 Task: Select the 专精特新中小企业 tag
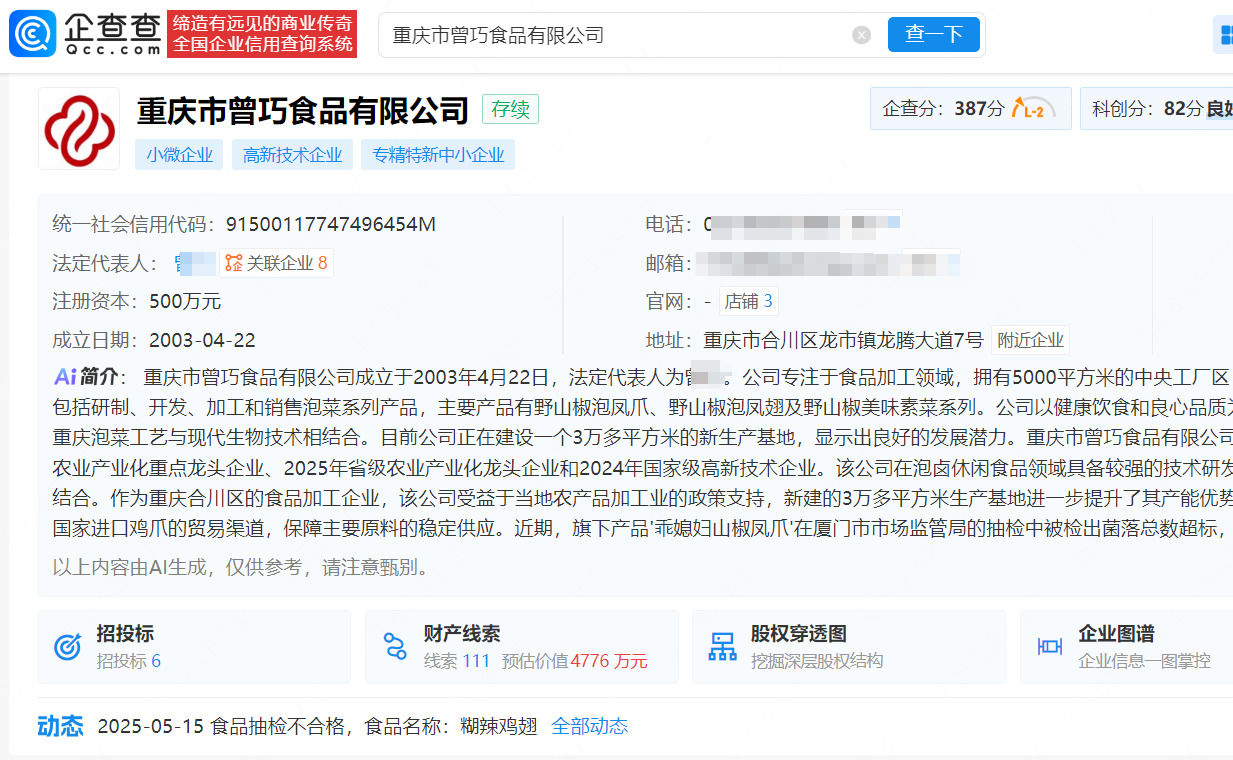(x=438, y=154)
